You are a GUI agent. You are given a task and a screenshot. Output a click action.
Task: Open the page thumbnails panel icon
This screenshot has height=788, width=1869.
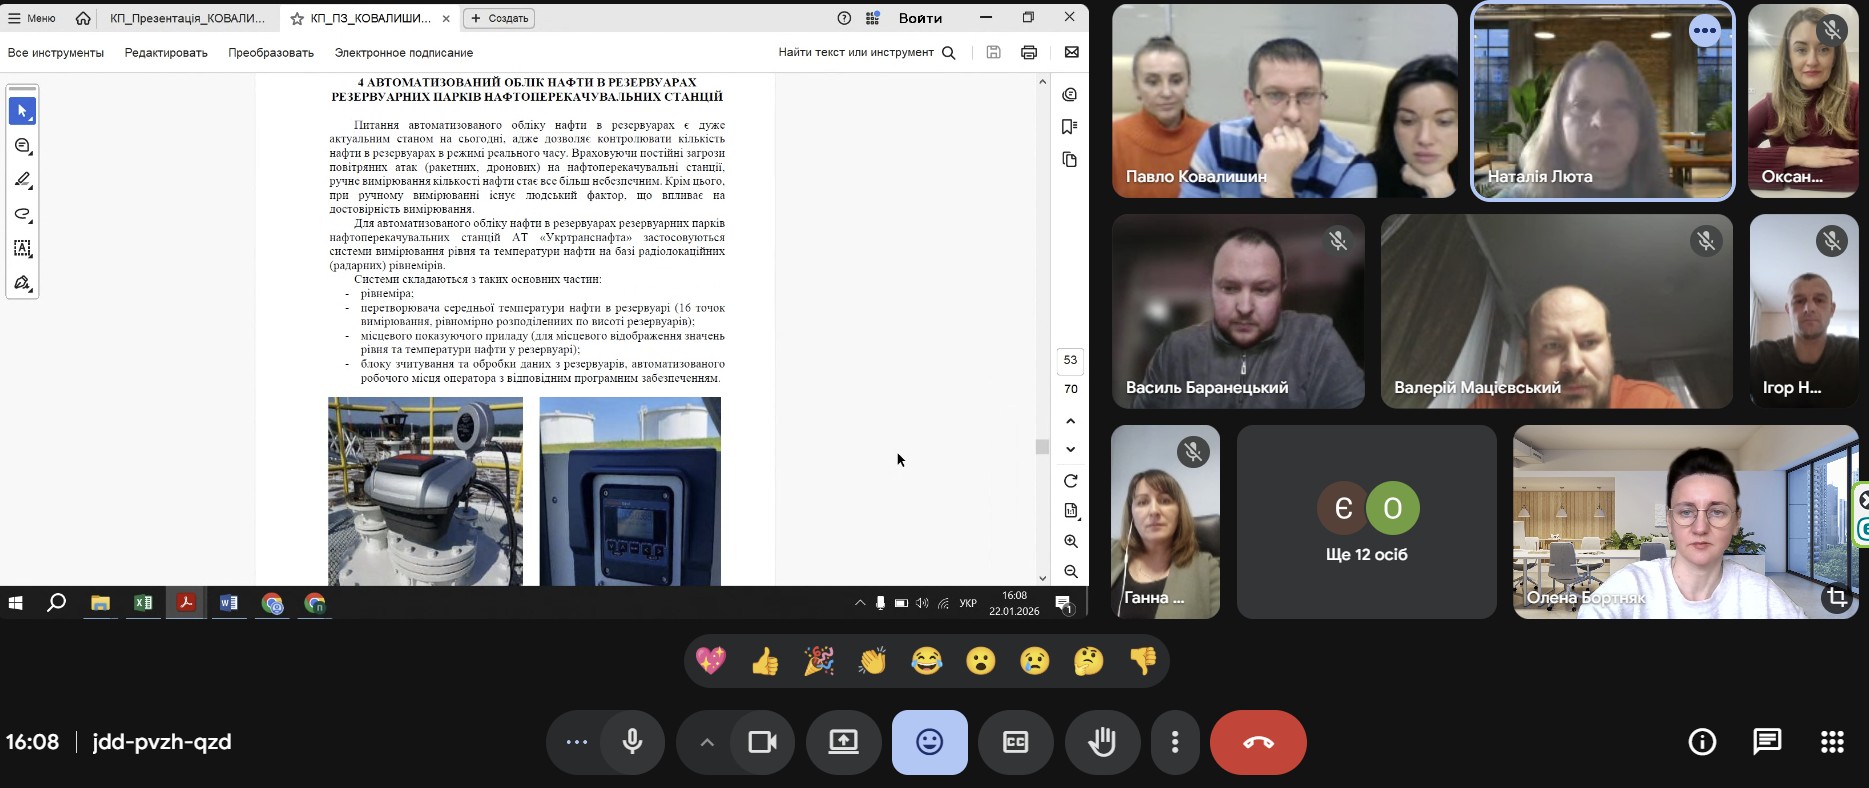tap(1070, 160)
